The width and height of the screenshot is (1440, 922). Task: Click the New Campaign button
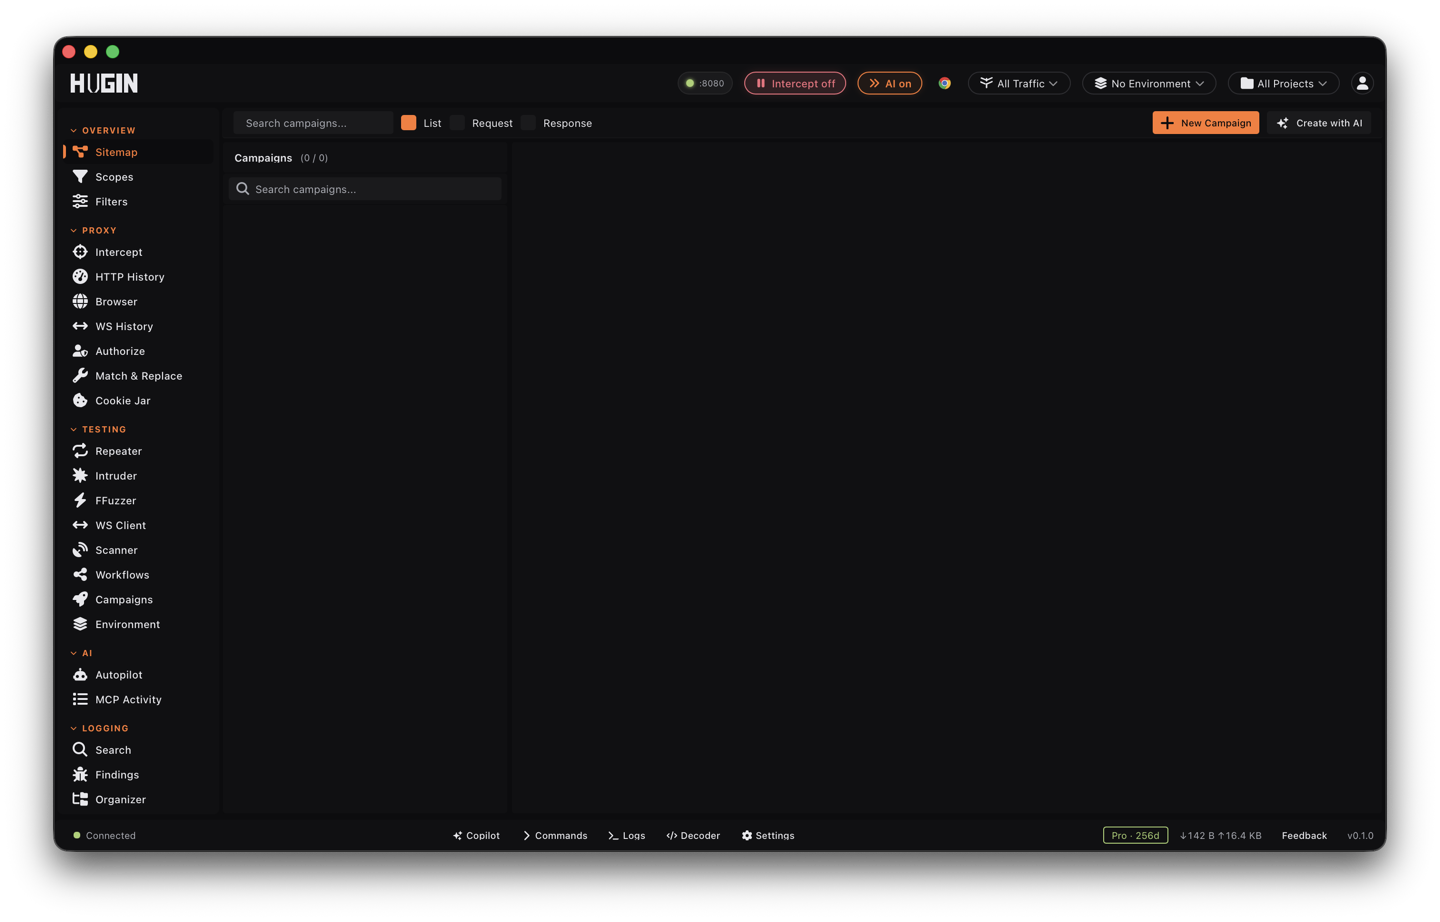[1205, 122]
